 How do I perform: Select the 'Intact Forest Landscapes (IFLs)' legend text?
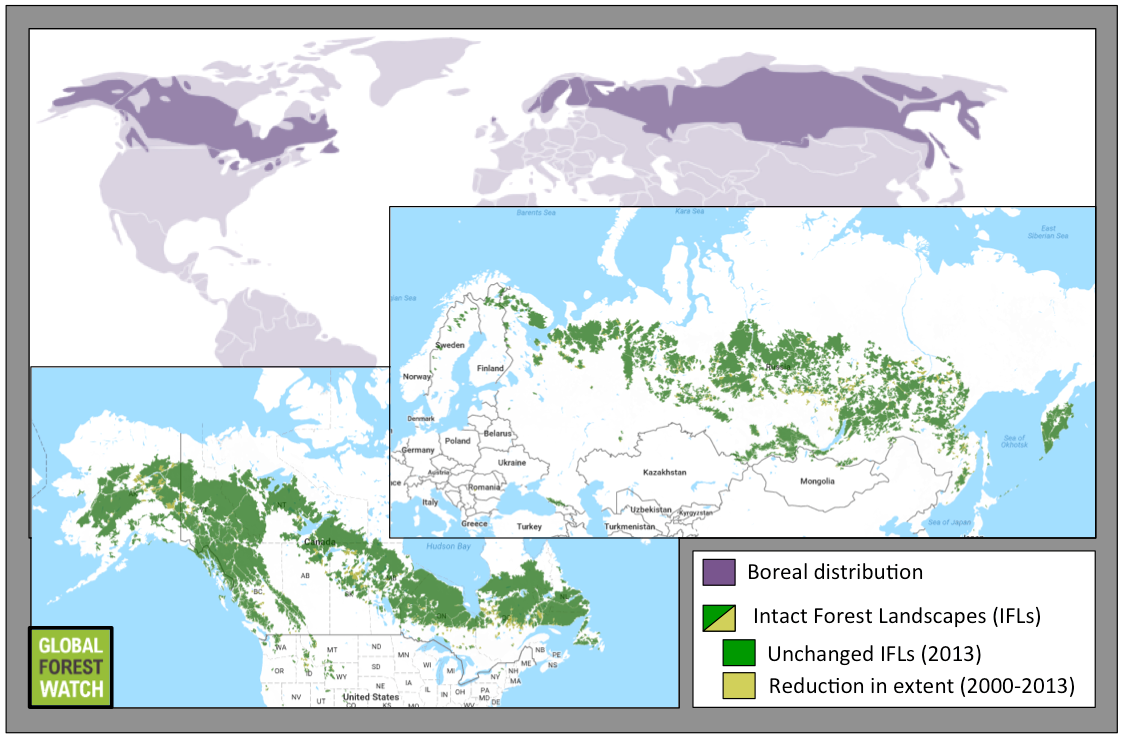click(897, 616)
